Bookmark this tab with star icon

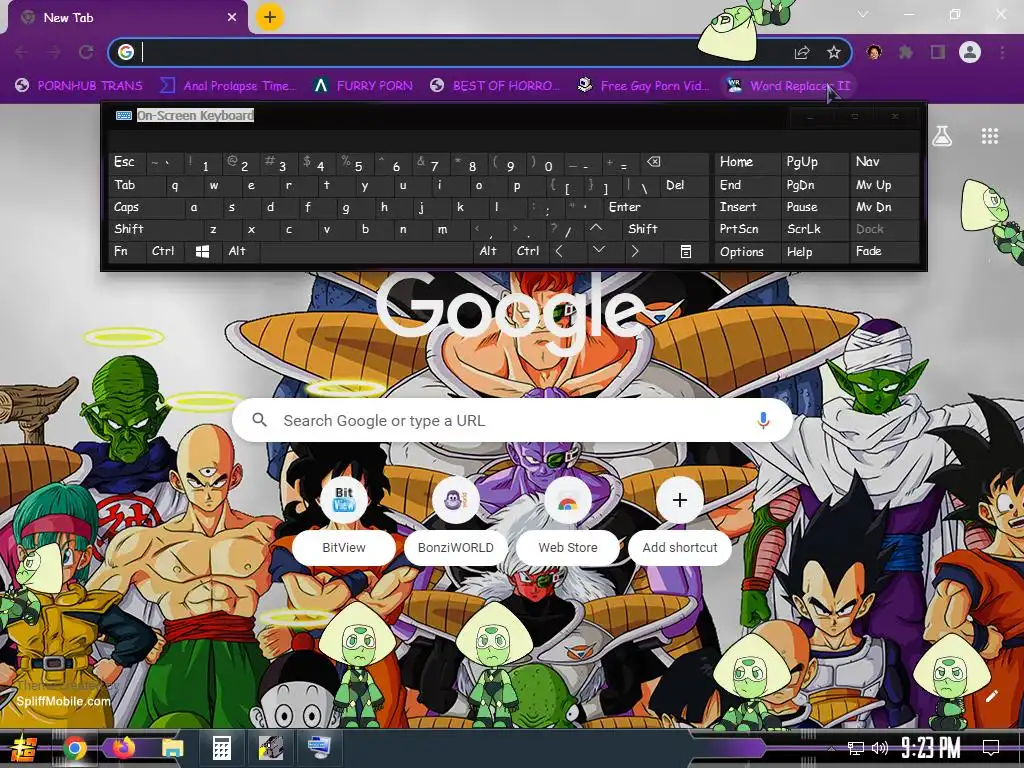coord(833,52)
